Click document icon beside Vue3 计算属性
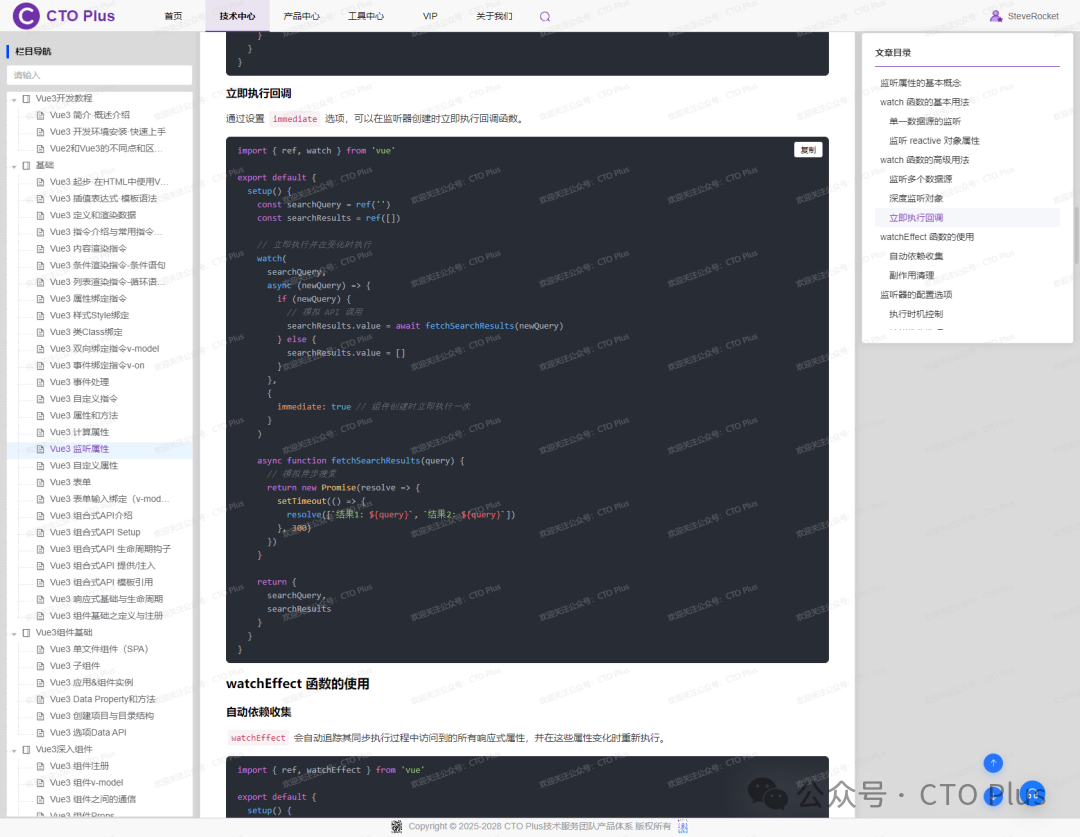 pyautogui.click(x=41, y=433)
